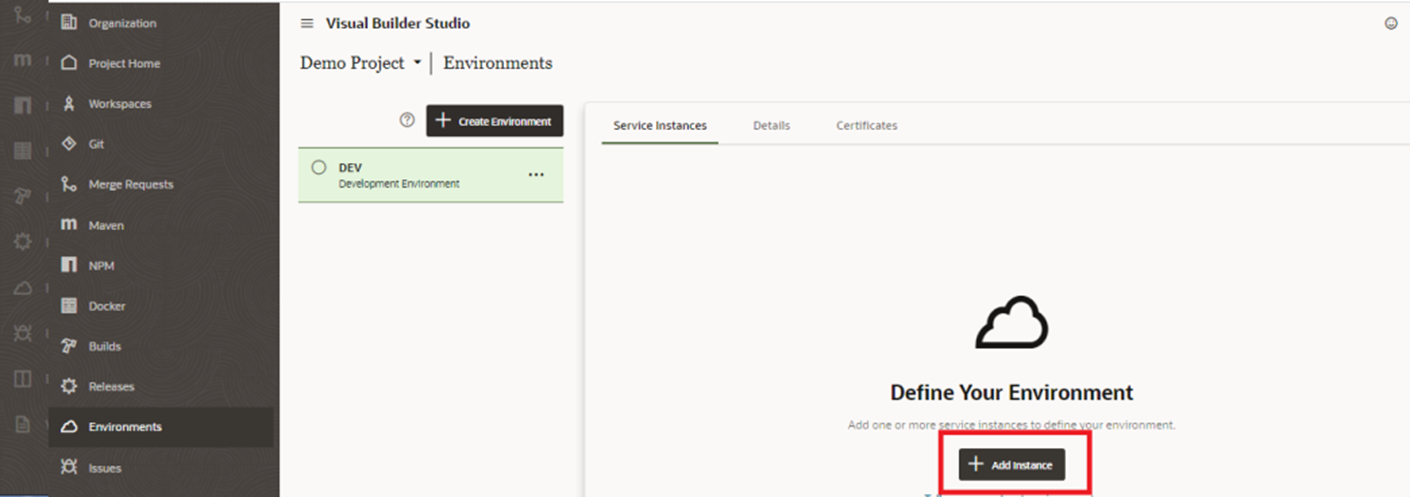Click the help question mark icon
This screenshot has height=497, width=1410.
pos(407,120)
